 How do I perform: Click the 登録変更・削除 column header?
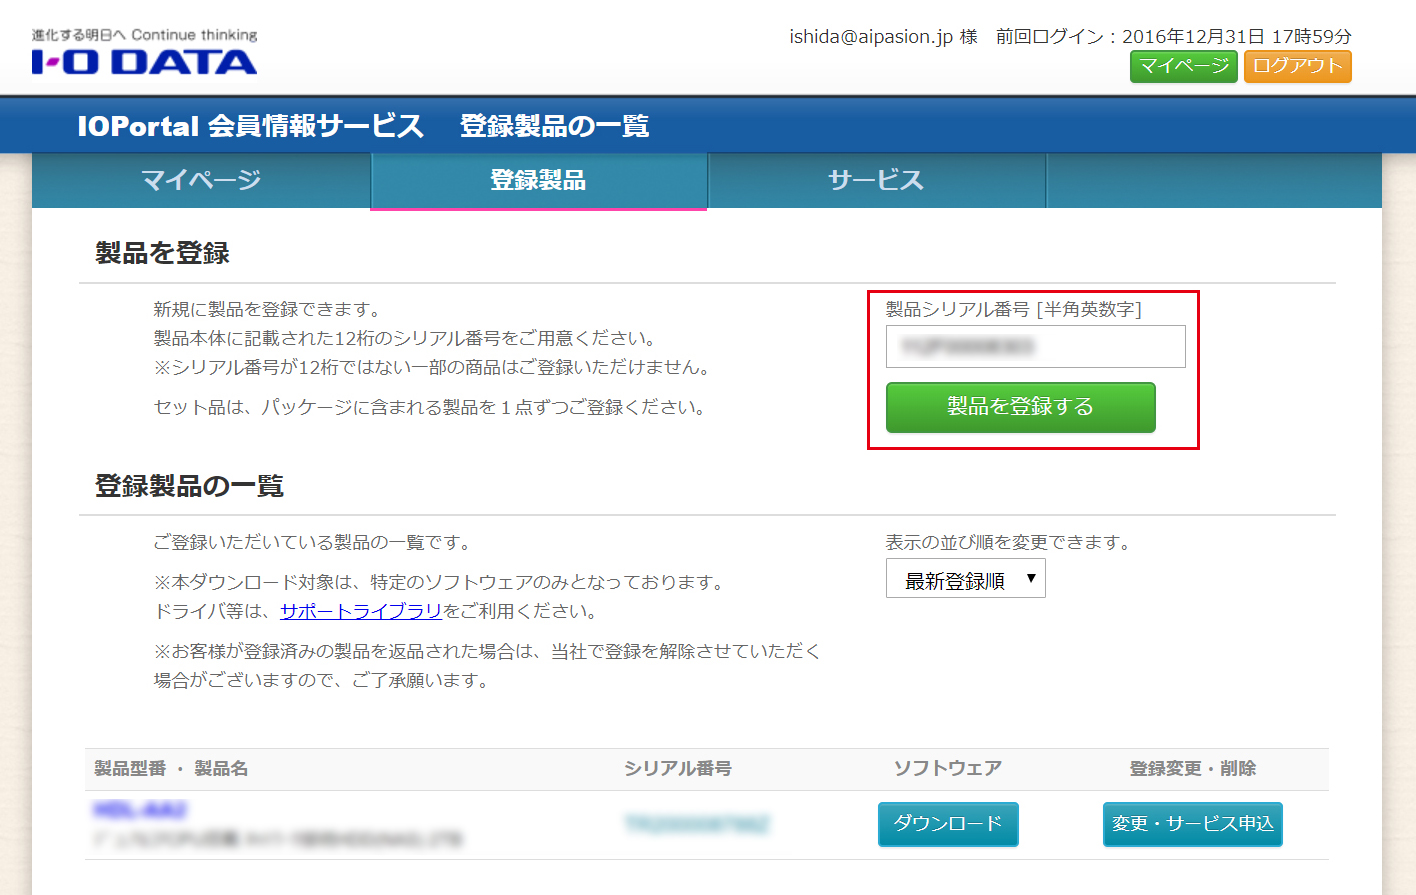(1193, 768)
